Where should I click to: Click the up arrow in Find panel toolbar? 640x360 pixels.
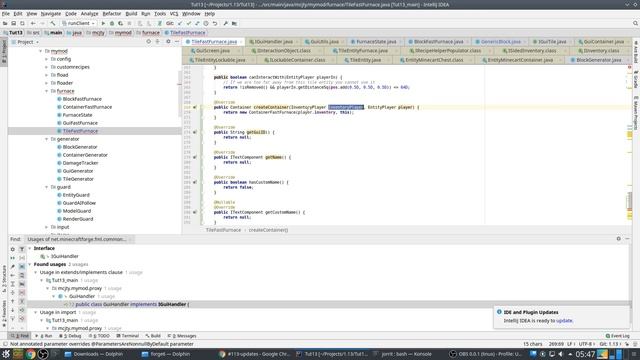(13, 301)
